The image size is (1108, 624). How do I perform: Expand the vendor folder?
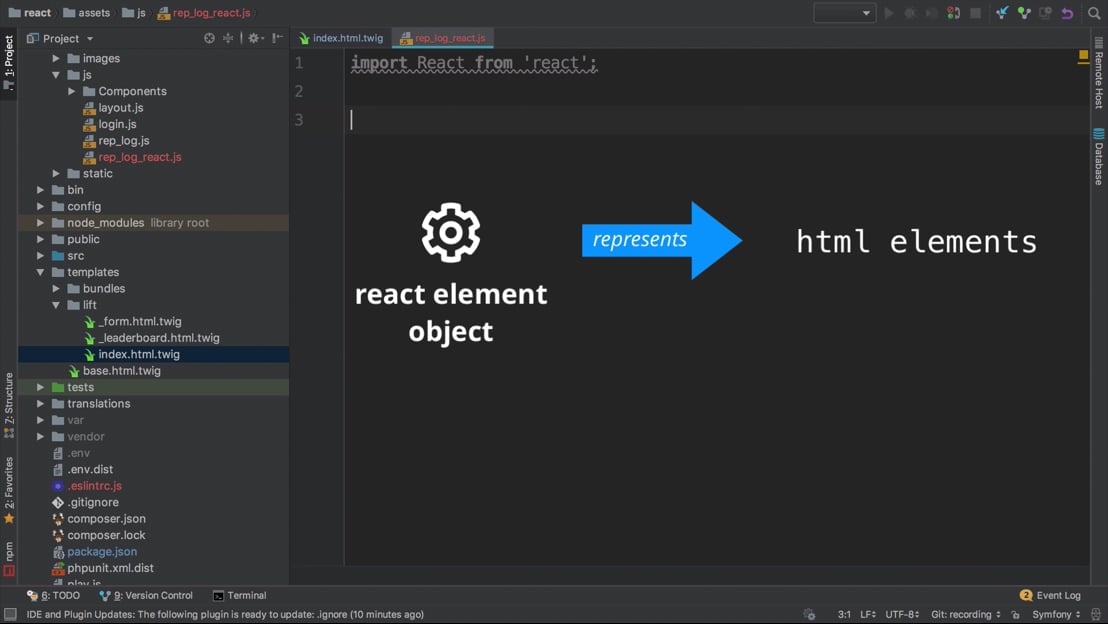click(40, 437)
